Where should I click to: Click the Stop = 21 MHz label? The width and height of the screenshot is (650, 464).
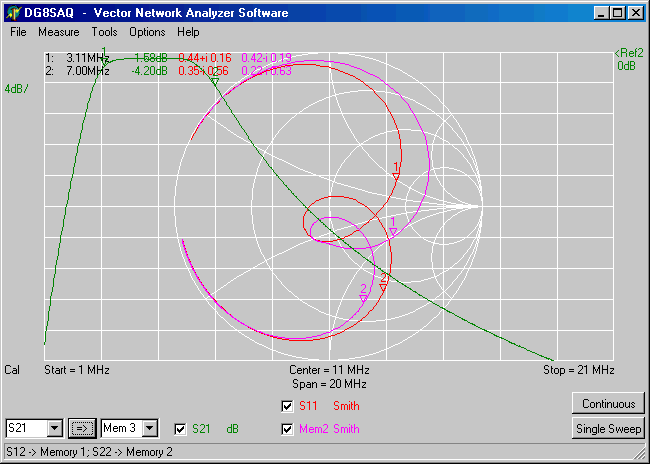pyautogui.click(x=579, y=370)
